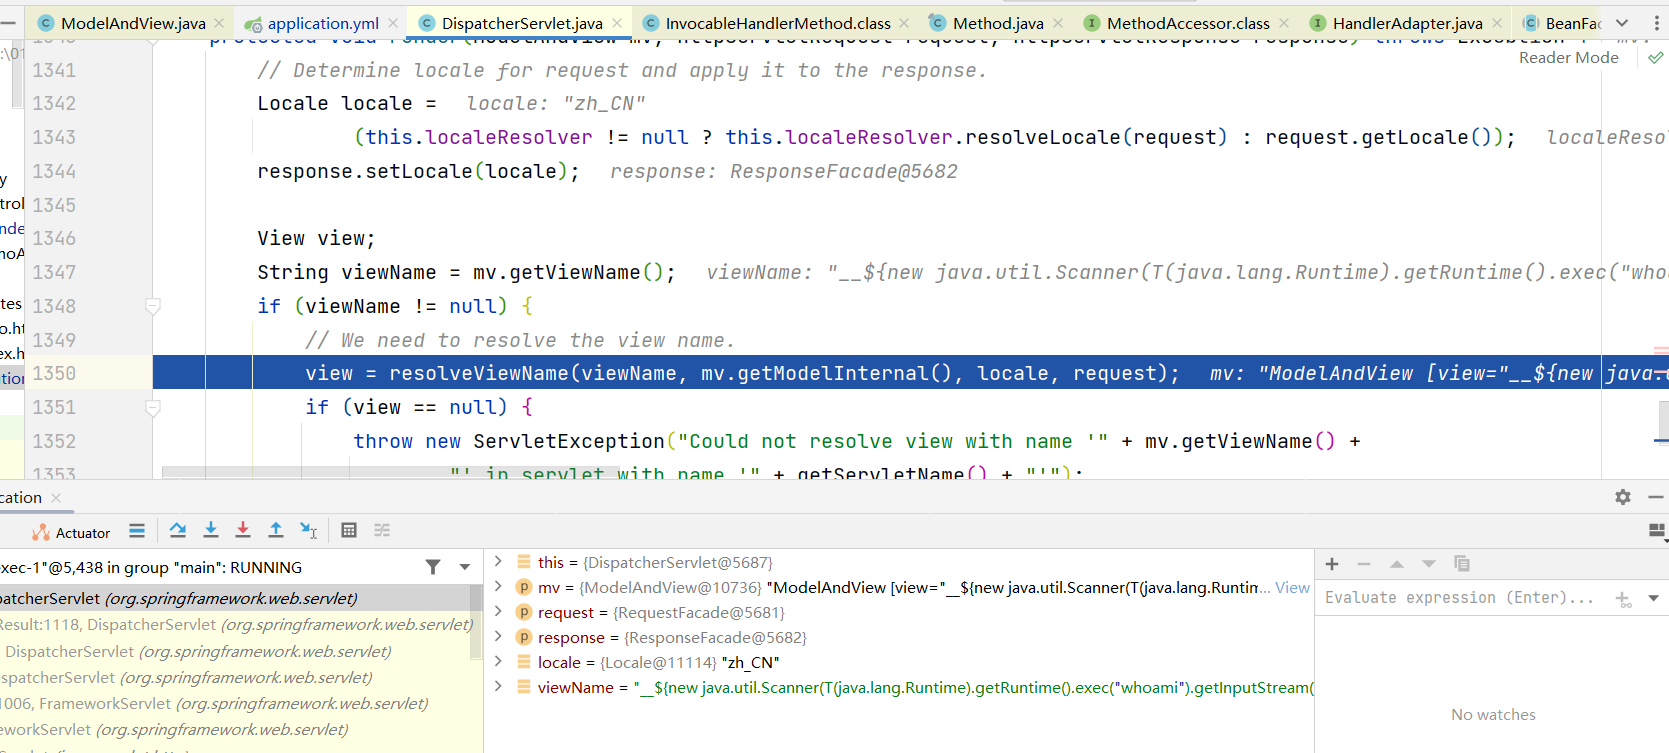The image size is (1669, 753).
Task: Click the green inspection checkmark icon
Action: (x=1656, y=58)
